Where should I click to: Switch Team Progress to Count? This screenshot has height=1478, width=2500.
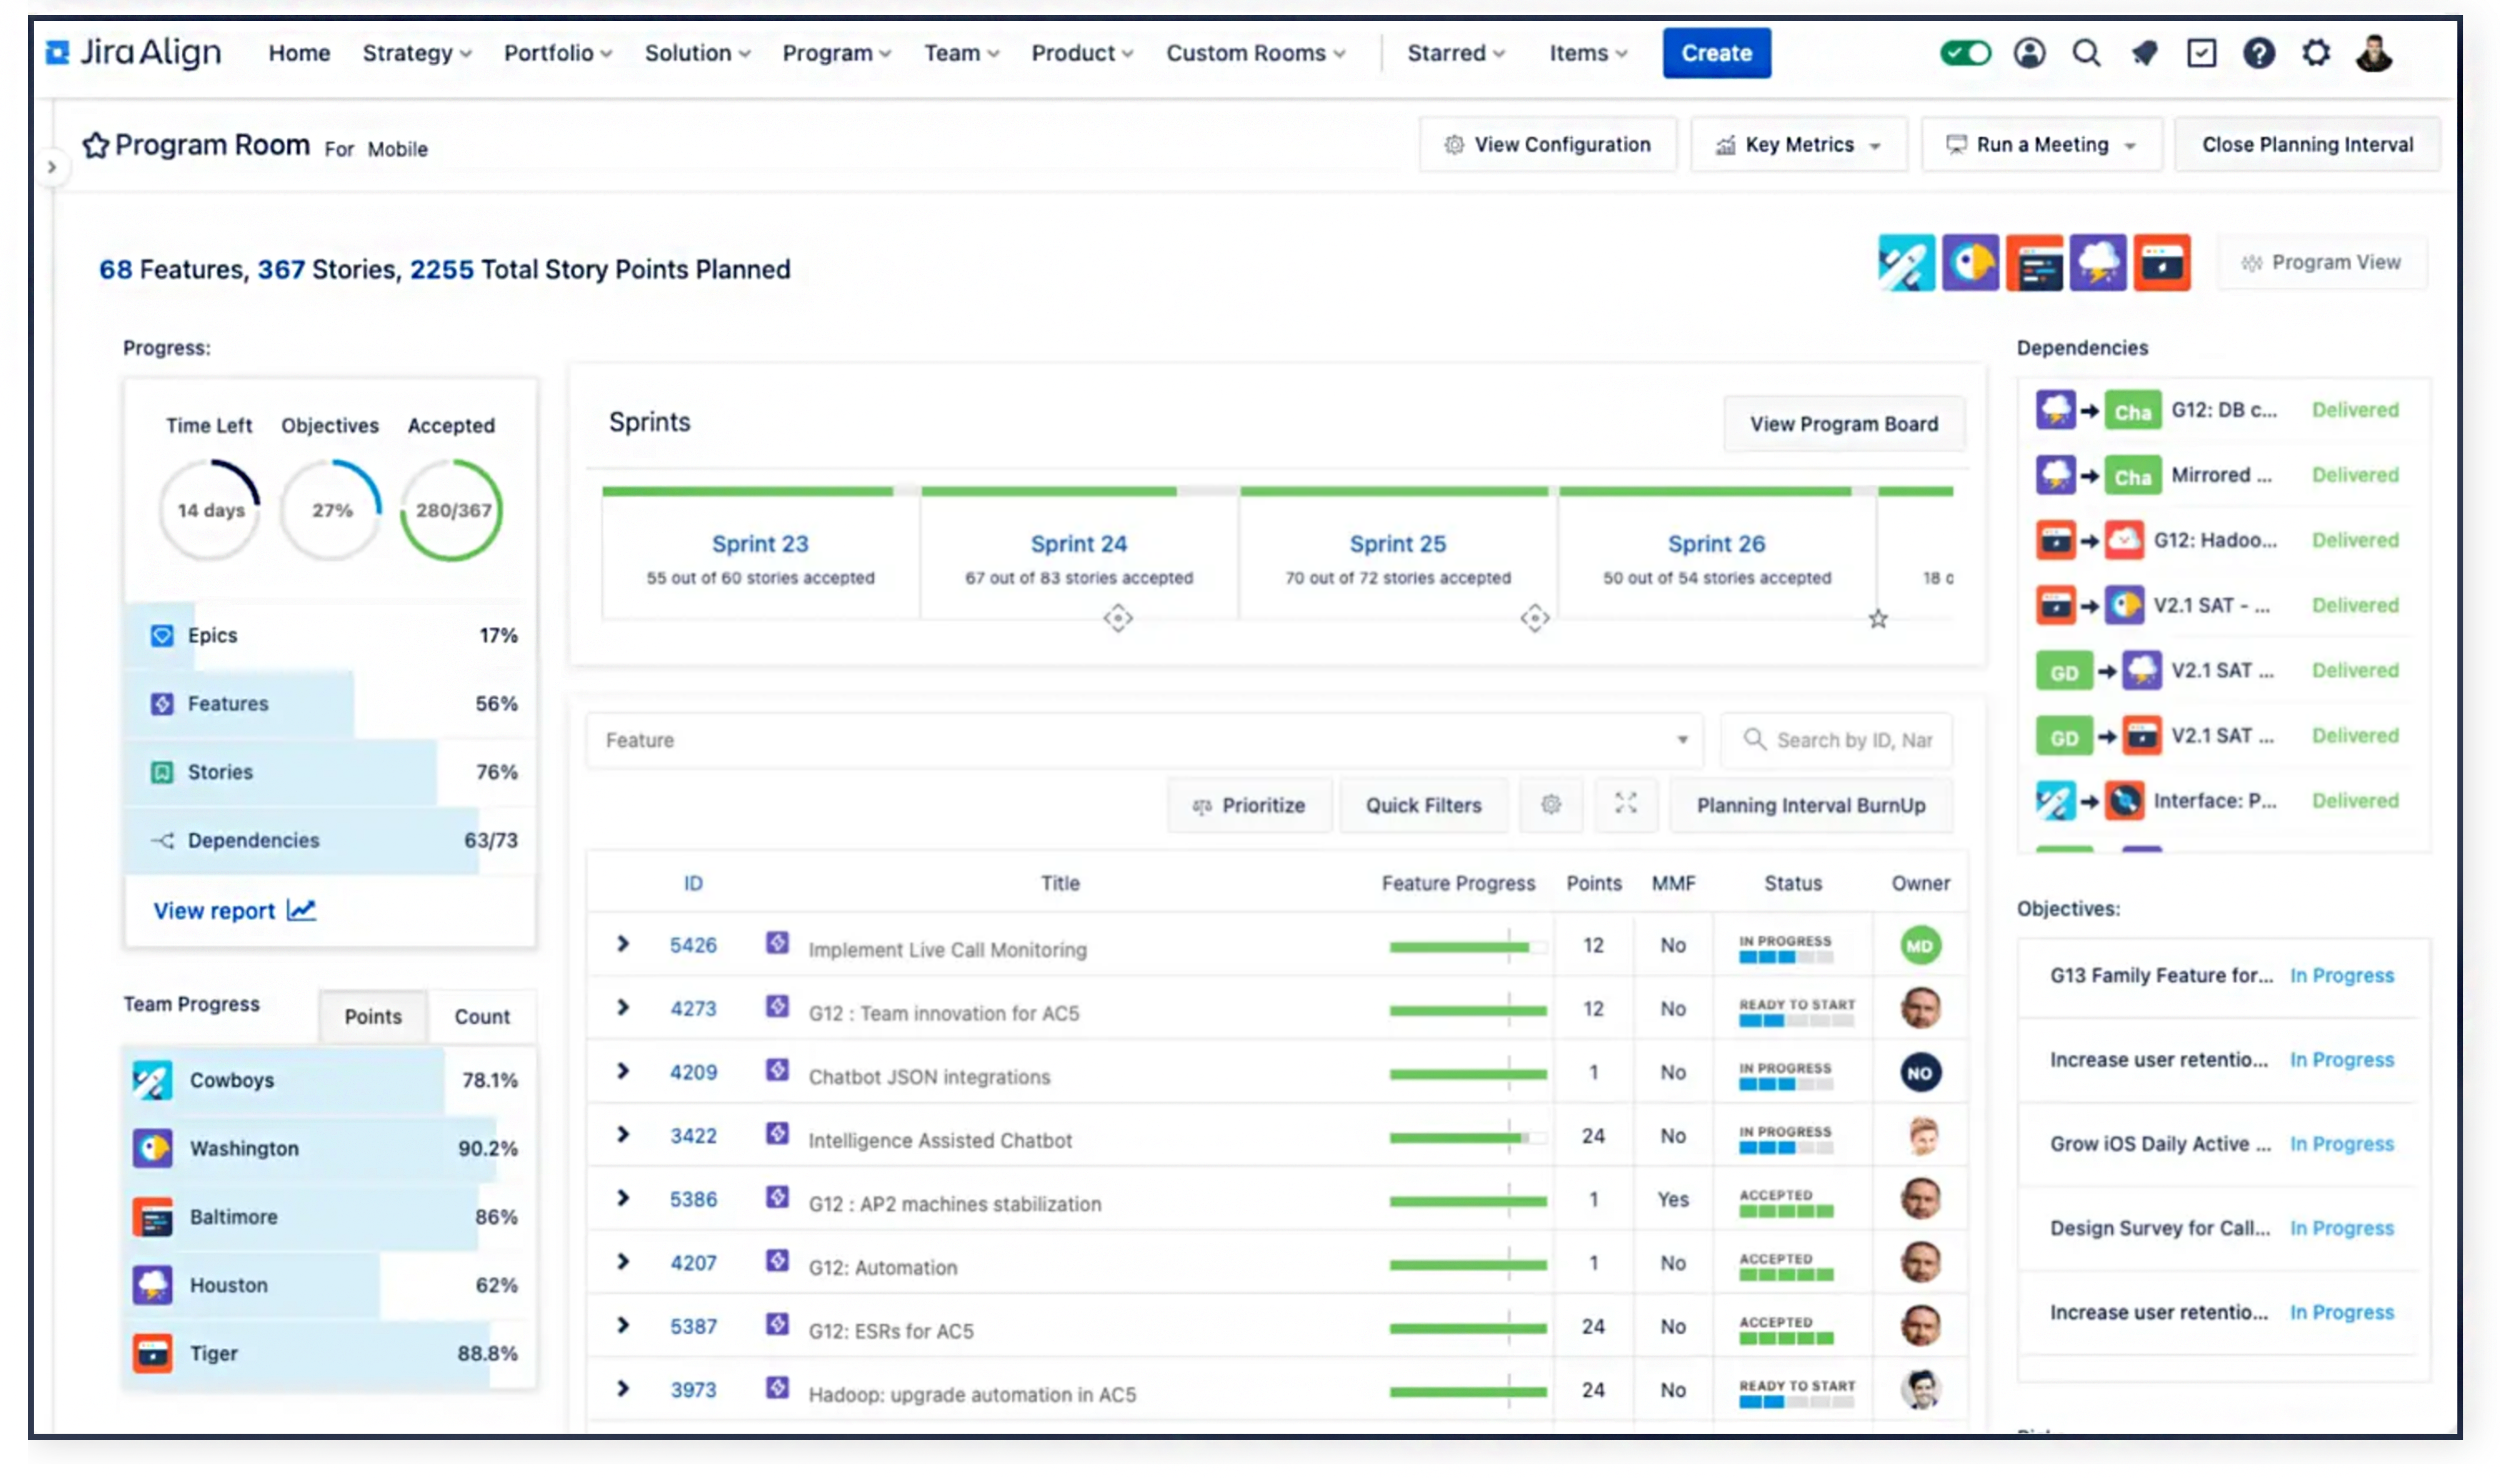tap(482, 1017)
